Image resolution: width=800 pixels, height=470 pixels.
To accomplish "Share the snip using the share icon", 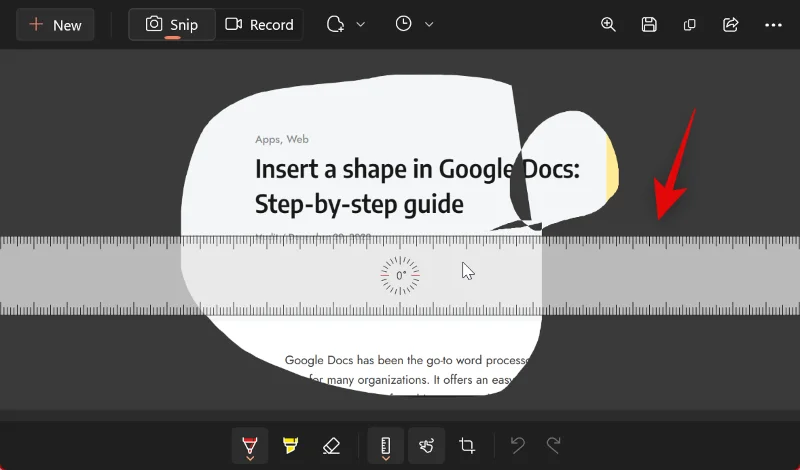I will (x=730, y=25).
